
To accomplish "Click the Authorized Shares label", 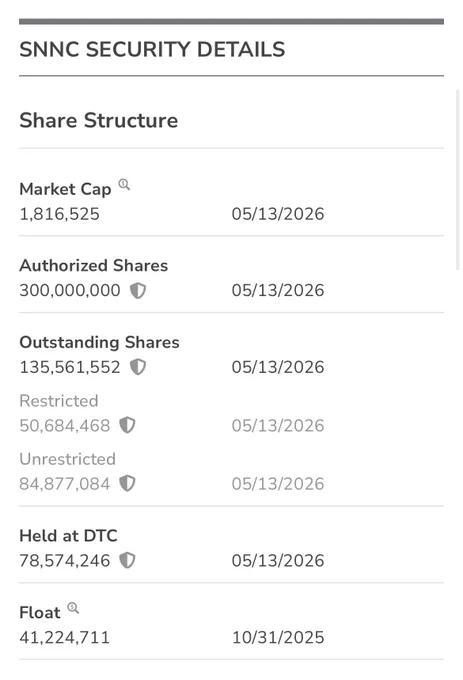I will pyautogui.click(x=94, y=265).
